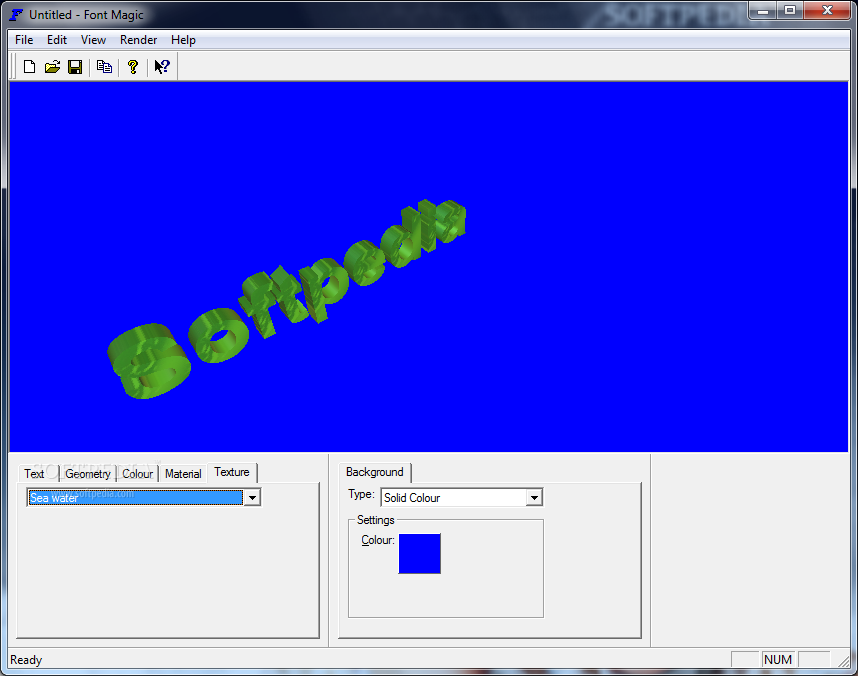The width and height of the screenshot is (858, 676).
Task: Minimize the Font Magic window
Action: click(763, 10)
